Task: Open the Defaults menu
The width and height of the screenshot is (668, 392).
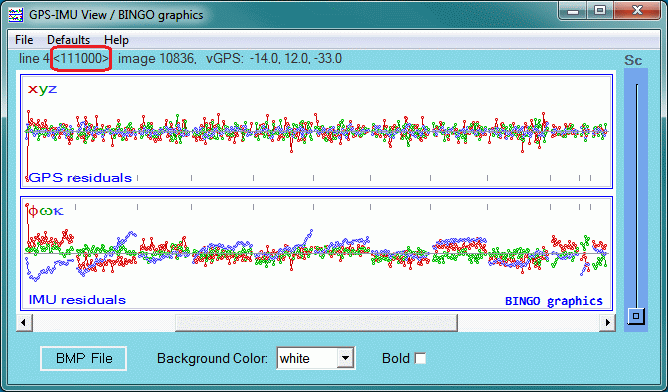Action: tap(69, 40)
